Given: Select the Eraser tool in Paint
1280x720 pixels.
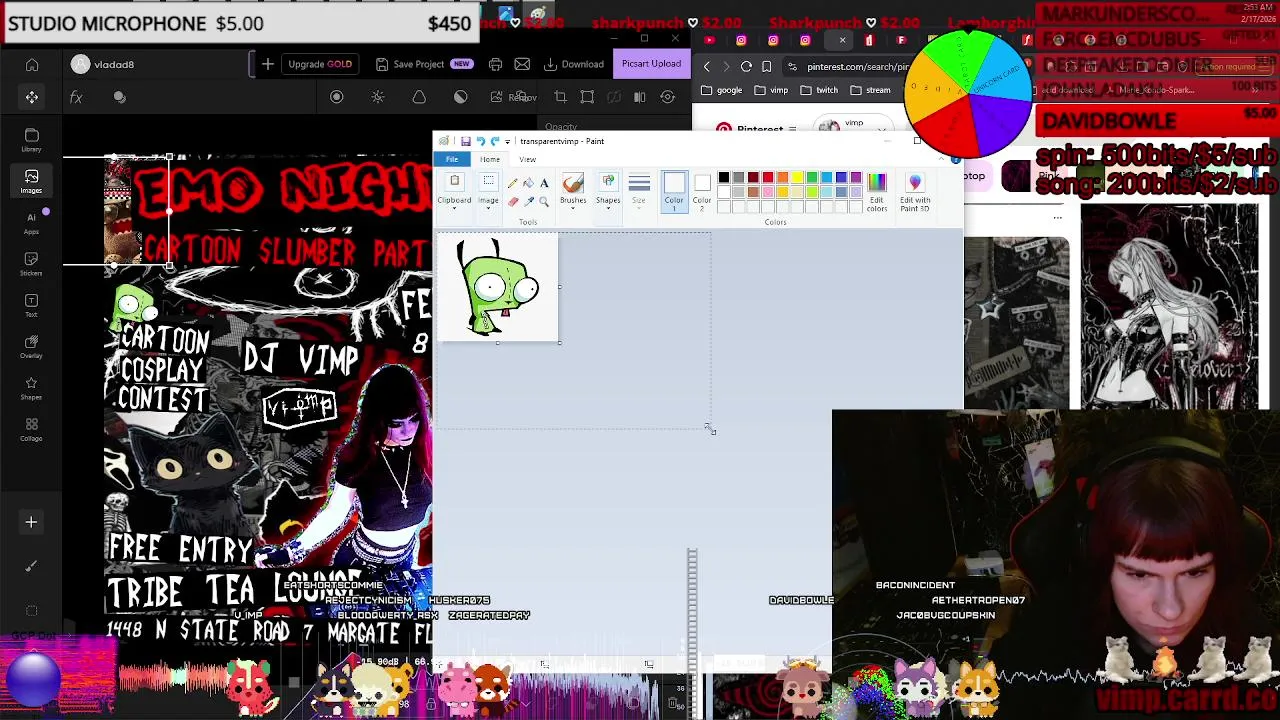Looking at the screenshot, I should tap(513, 201).
